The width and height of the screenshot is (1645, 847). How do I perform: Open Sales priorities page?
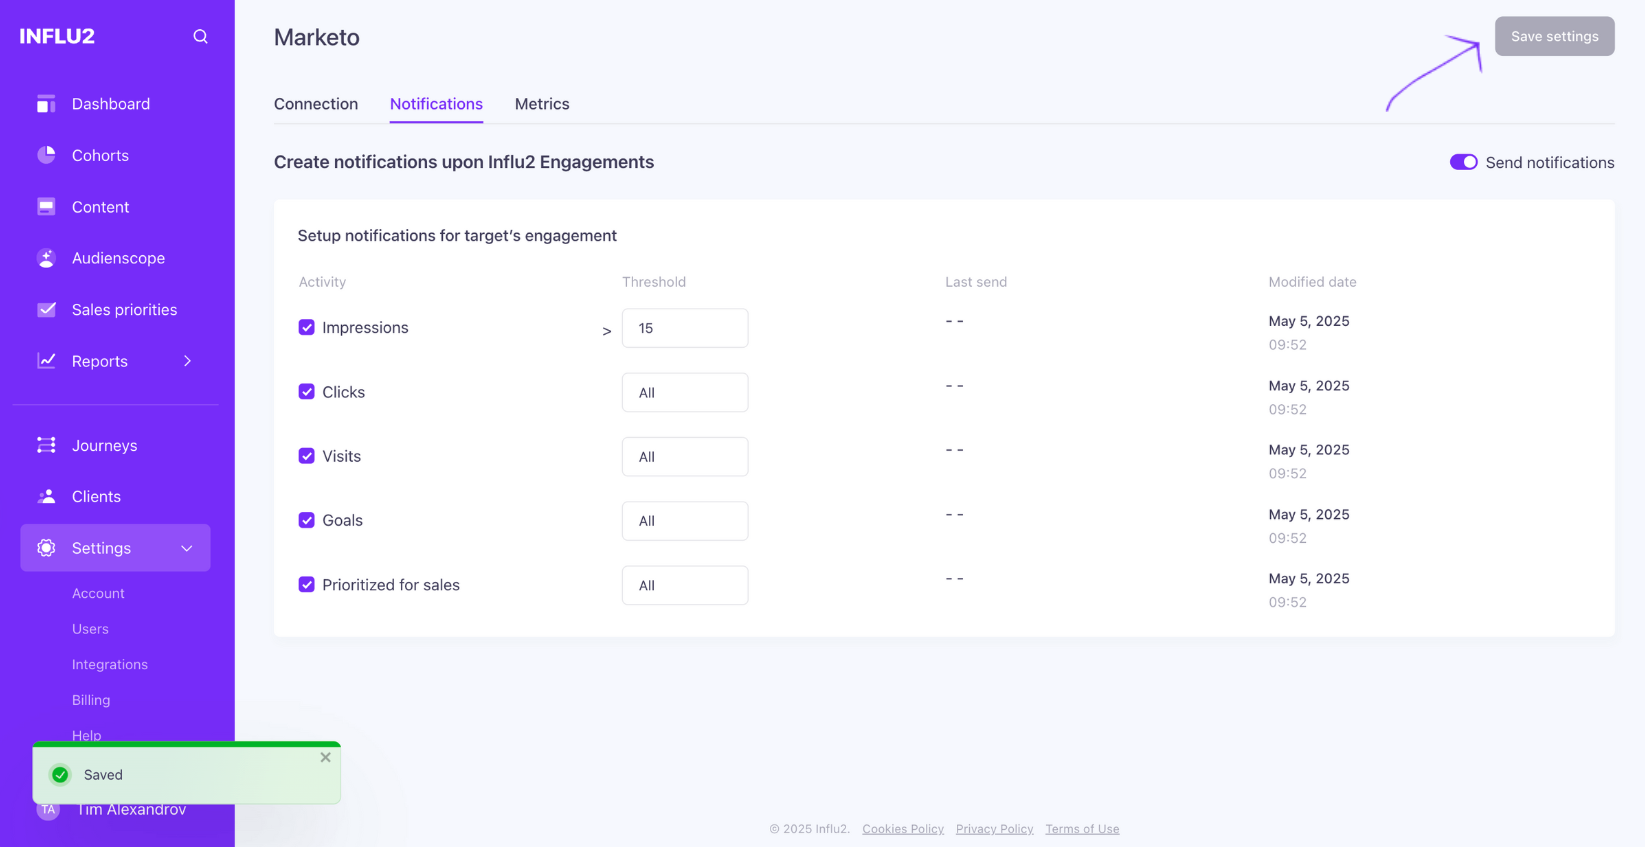tap(124, 310)
